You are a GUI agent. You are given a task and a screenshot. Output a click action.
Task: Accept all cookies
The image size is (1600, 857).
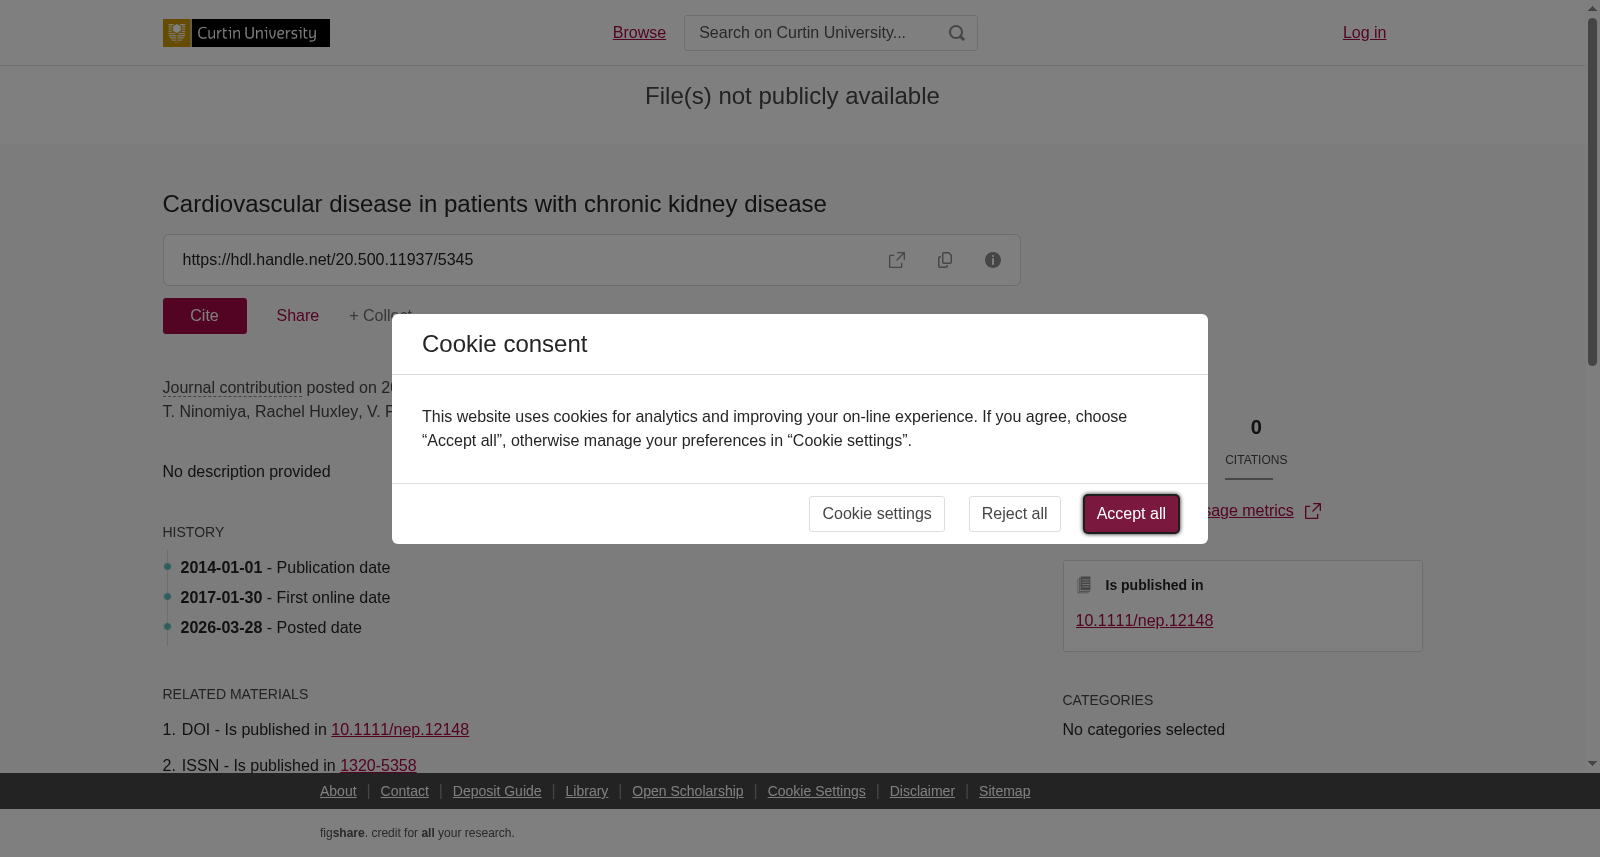(x=1131, y=514)
